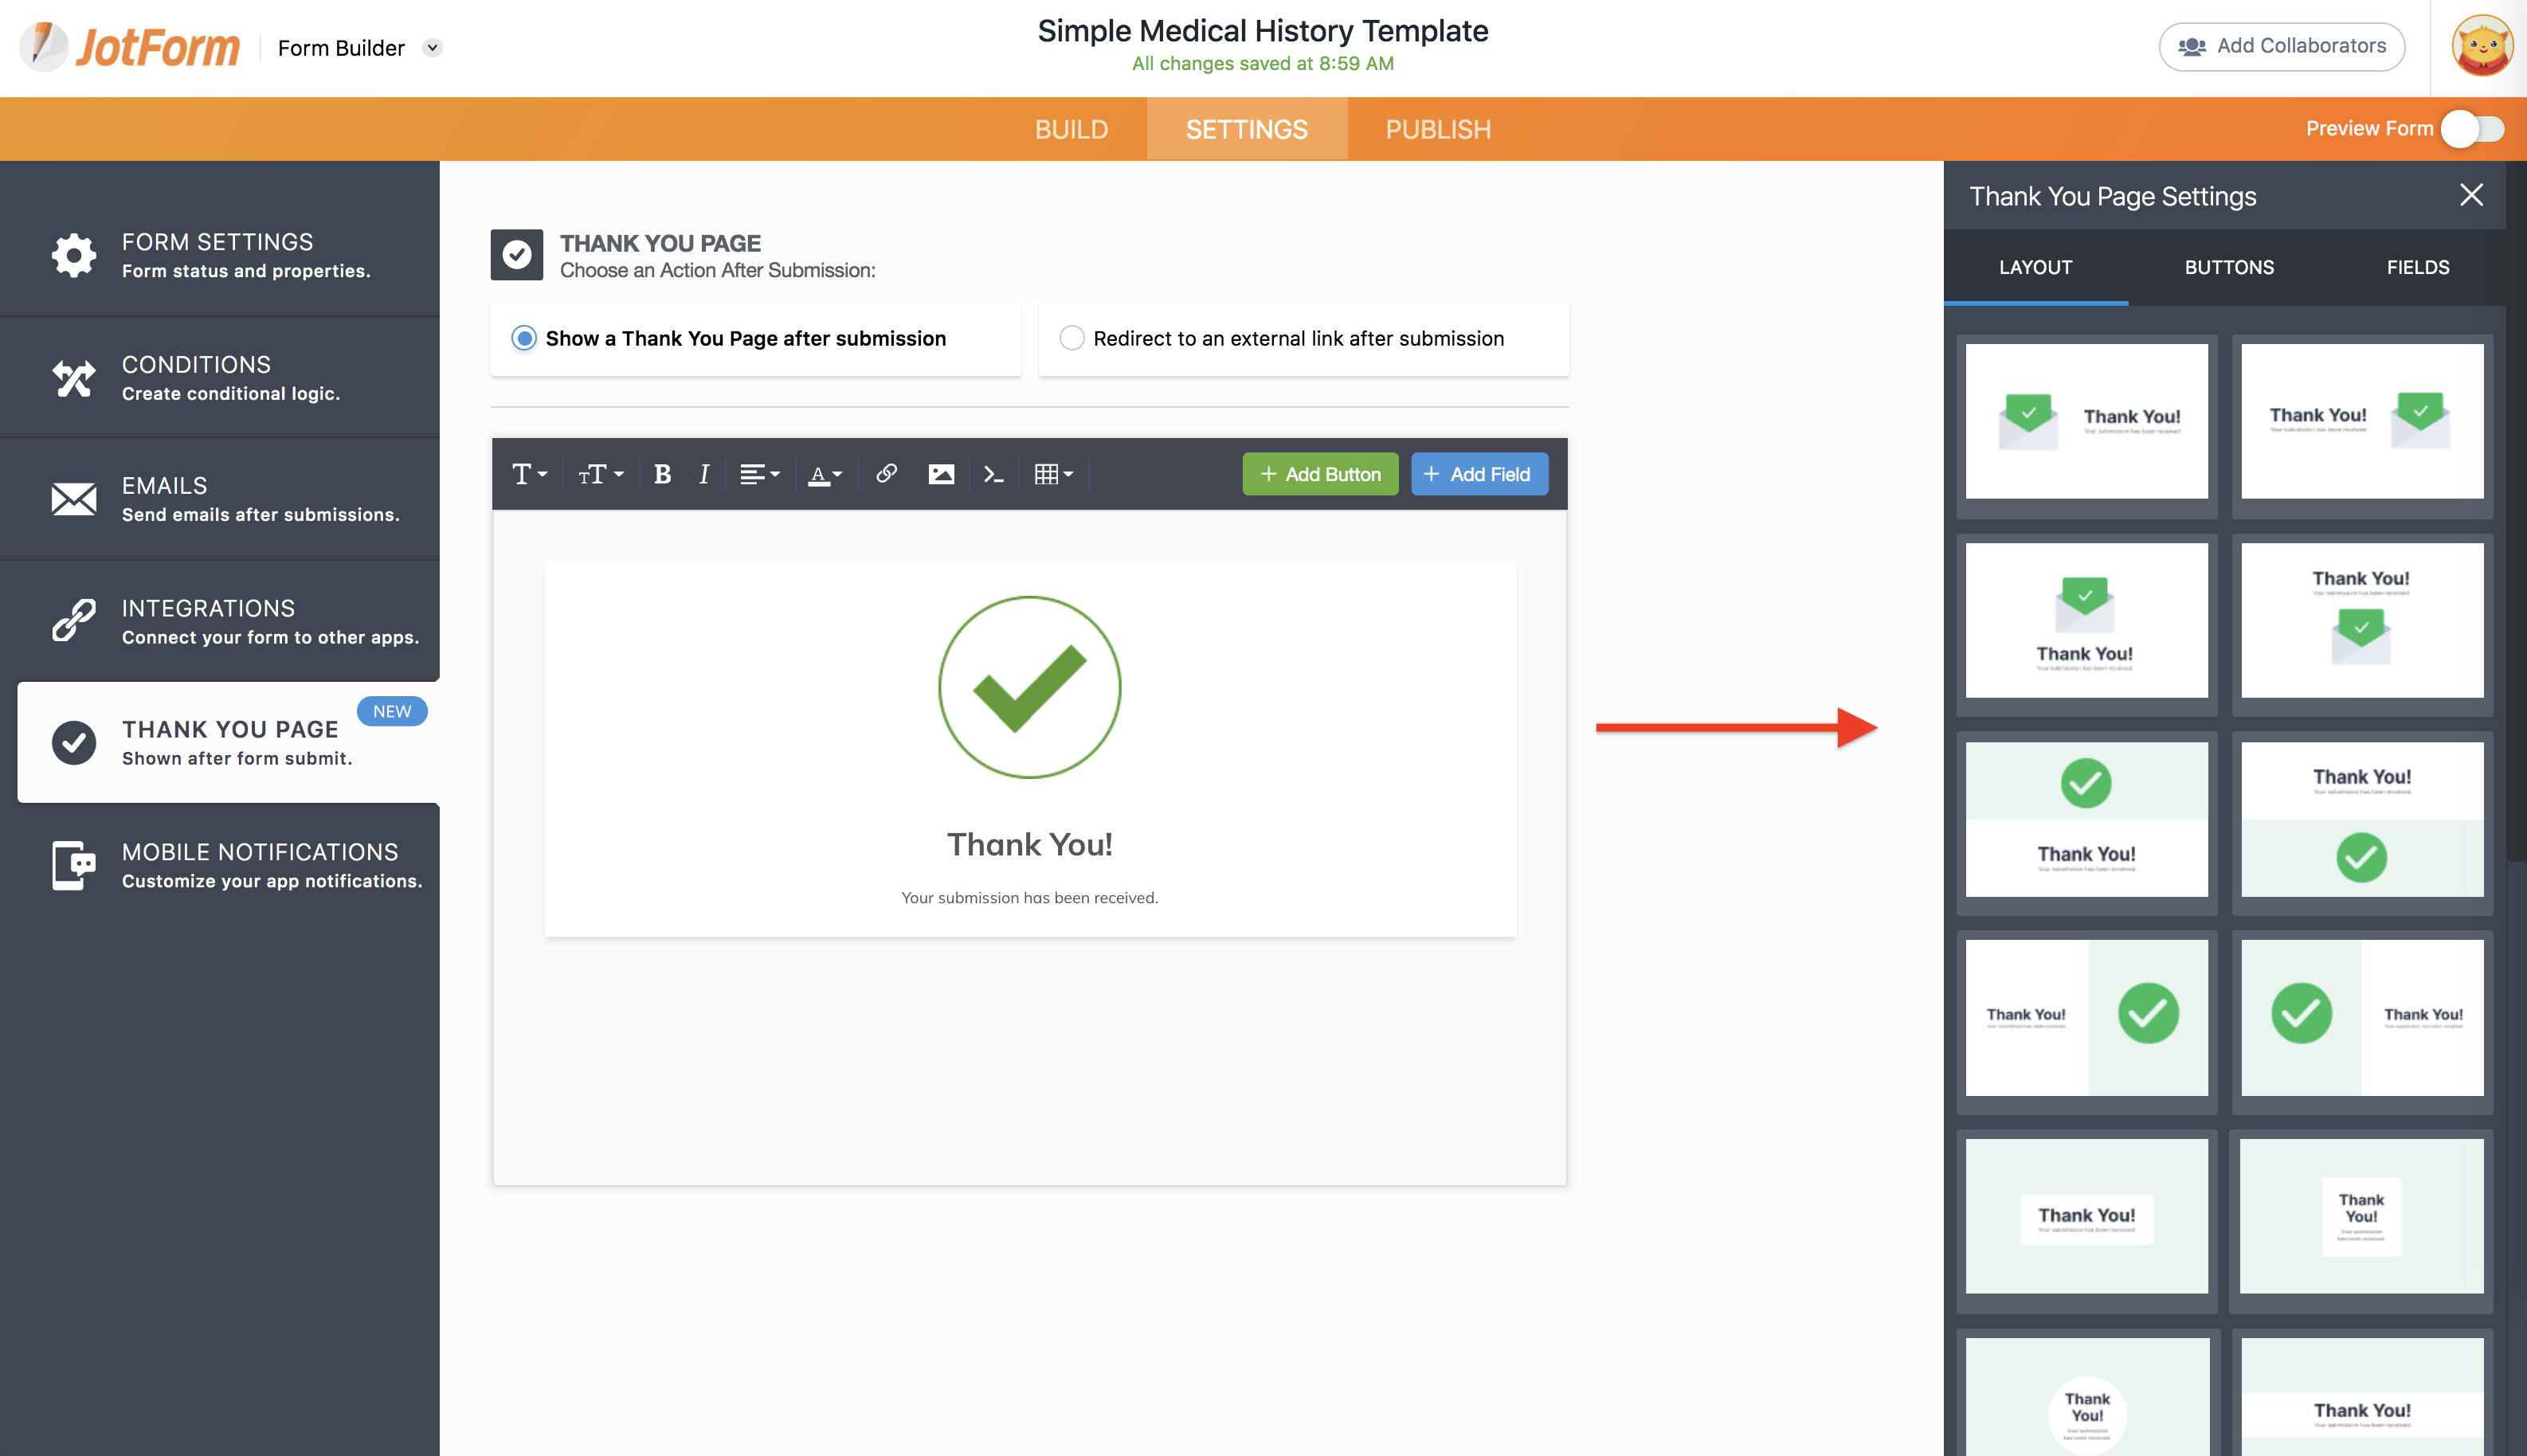Select Redirect to an external link option
This screenshot has width=2527, height=1456.
[1072, 338]
